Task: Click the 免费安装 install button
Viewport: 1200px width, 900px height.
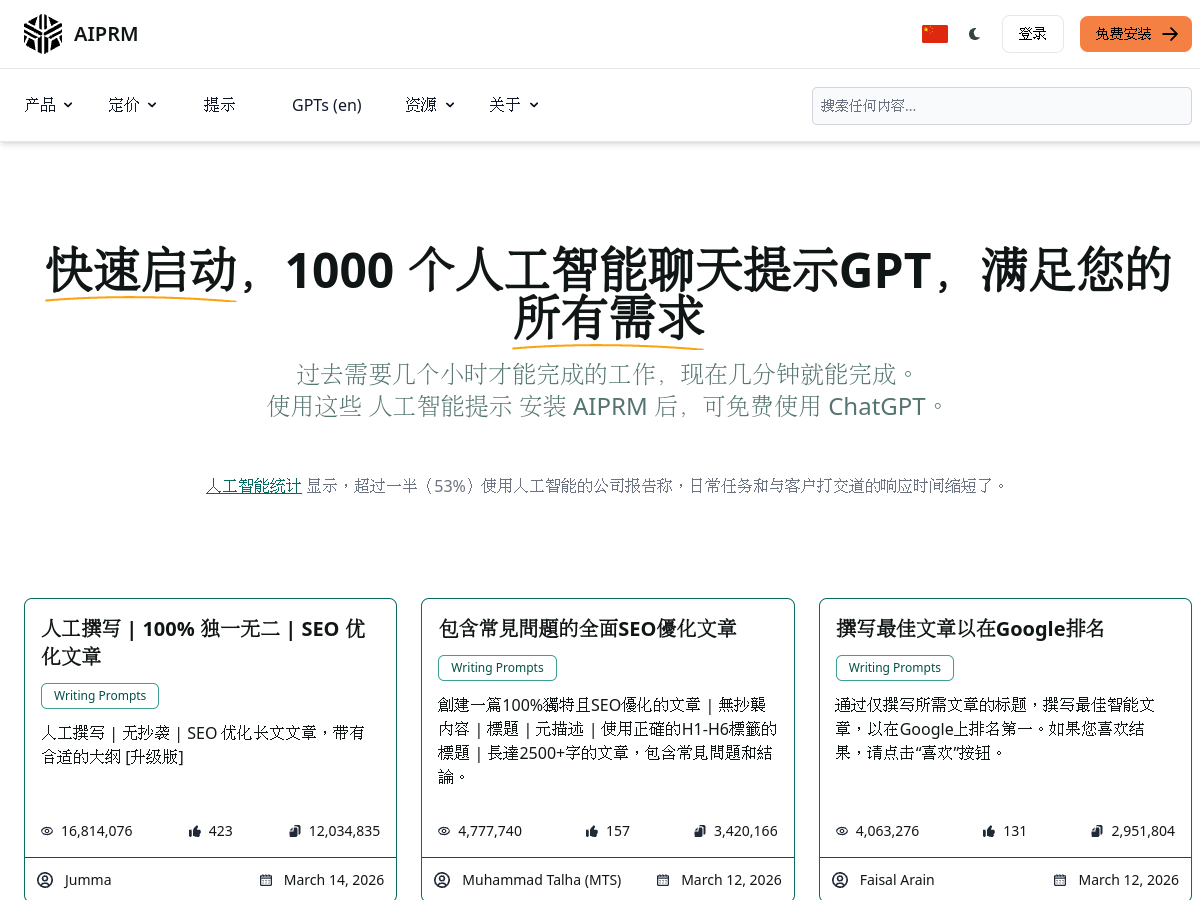Action: [1136, 34]
